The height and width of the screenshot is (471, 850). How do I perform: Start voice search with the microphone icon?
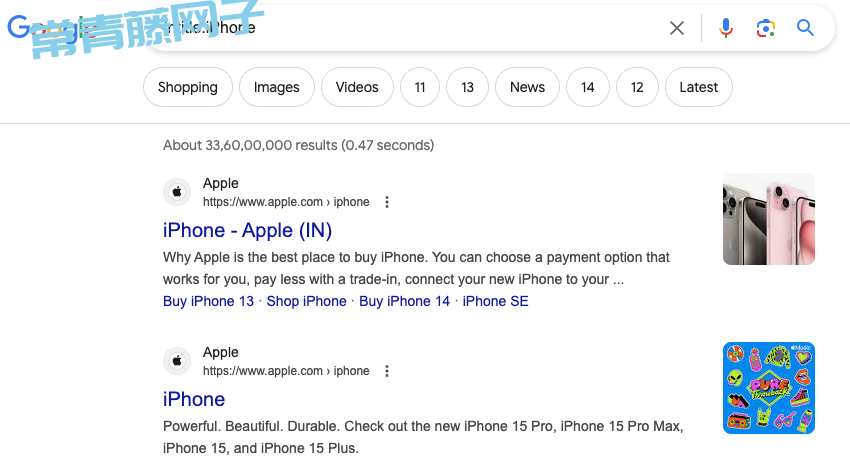(x=725, y=28)
